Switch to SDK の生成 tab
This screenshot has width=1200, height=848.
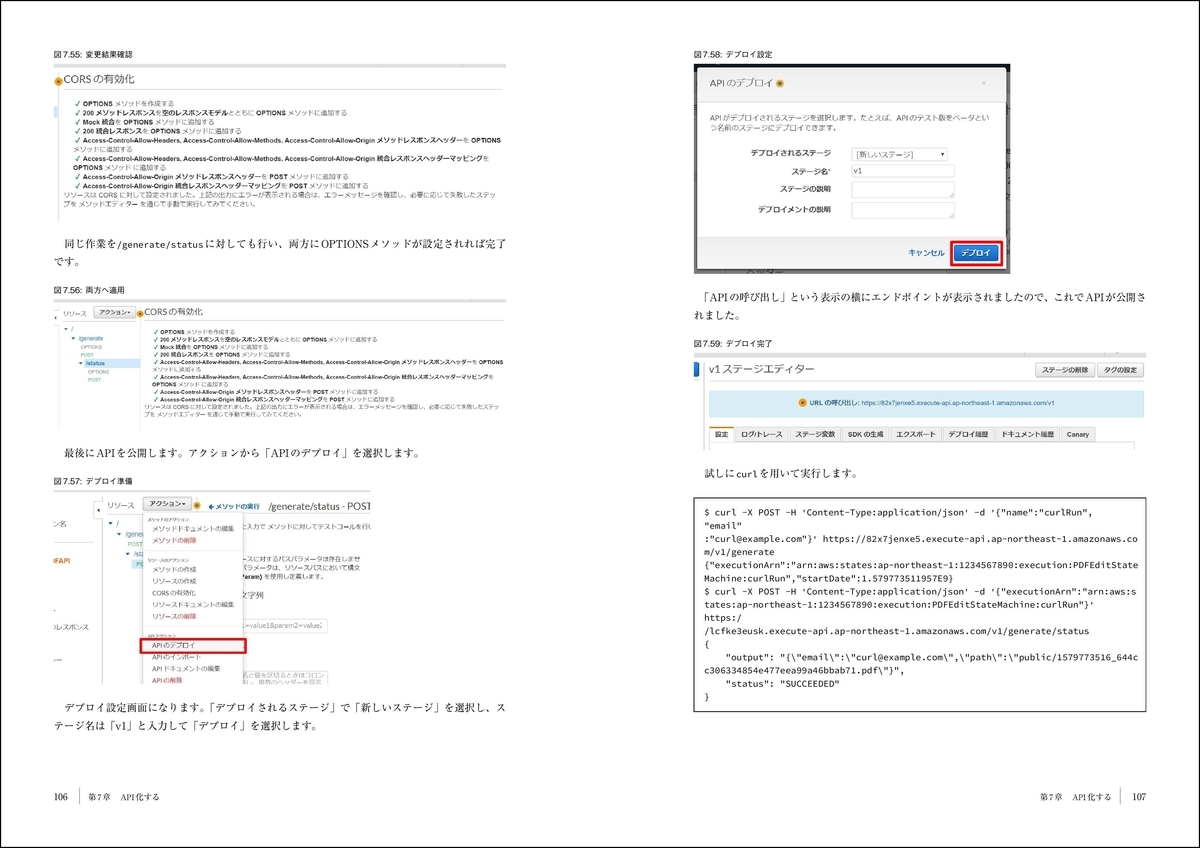(865, 434)
